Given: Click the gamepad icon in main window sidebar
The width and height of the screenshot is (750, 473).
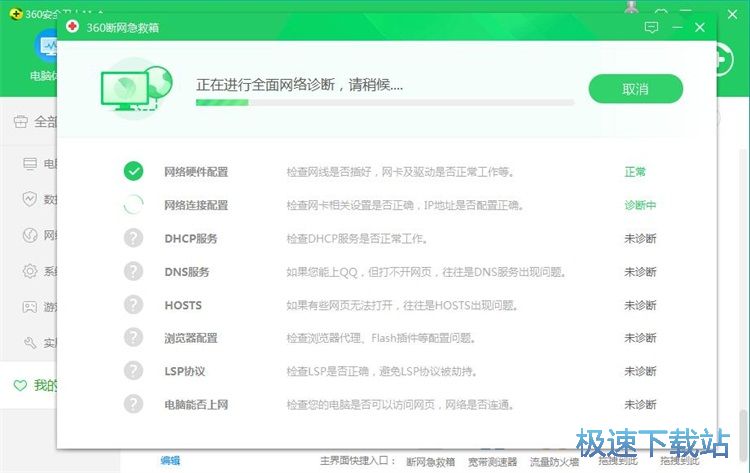Looking at the screenshot, I should [30, 307].
